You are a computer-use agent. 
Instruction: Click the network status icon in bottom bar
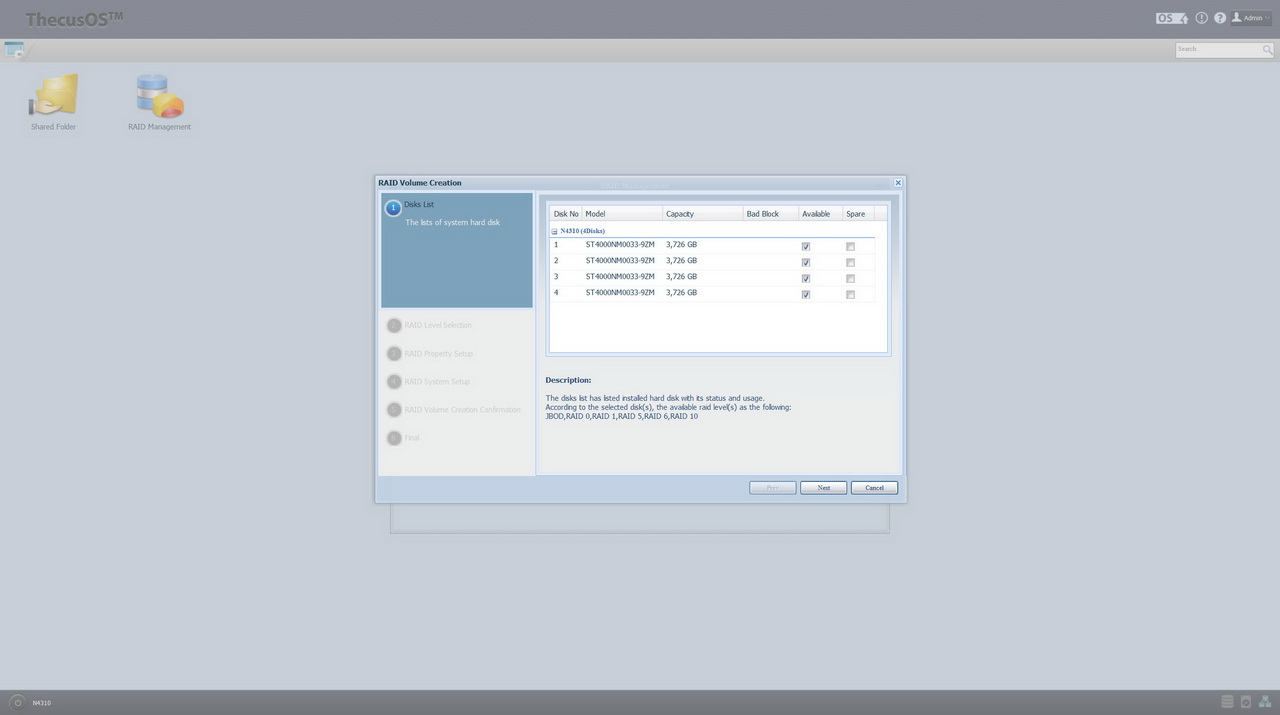pos(1264,702)
